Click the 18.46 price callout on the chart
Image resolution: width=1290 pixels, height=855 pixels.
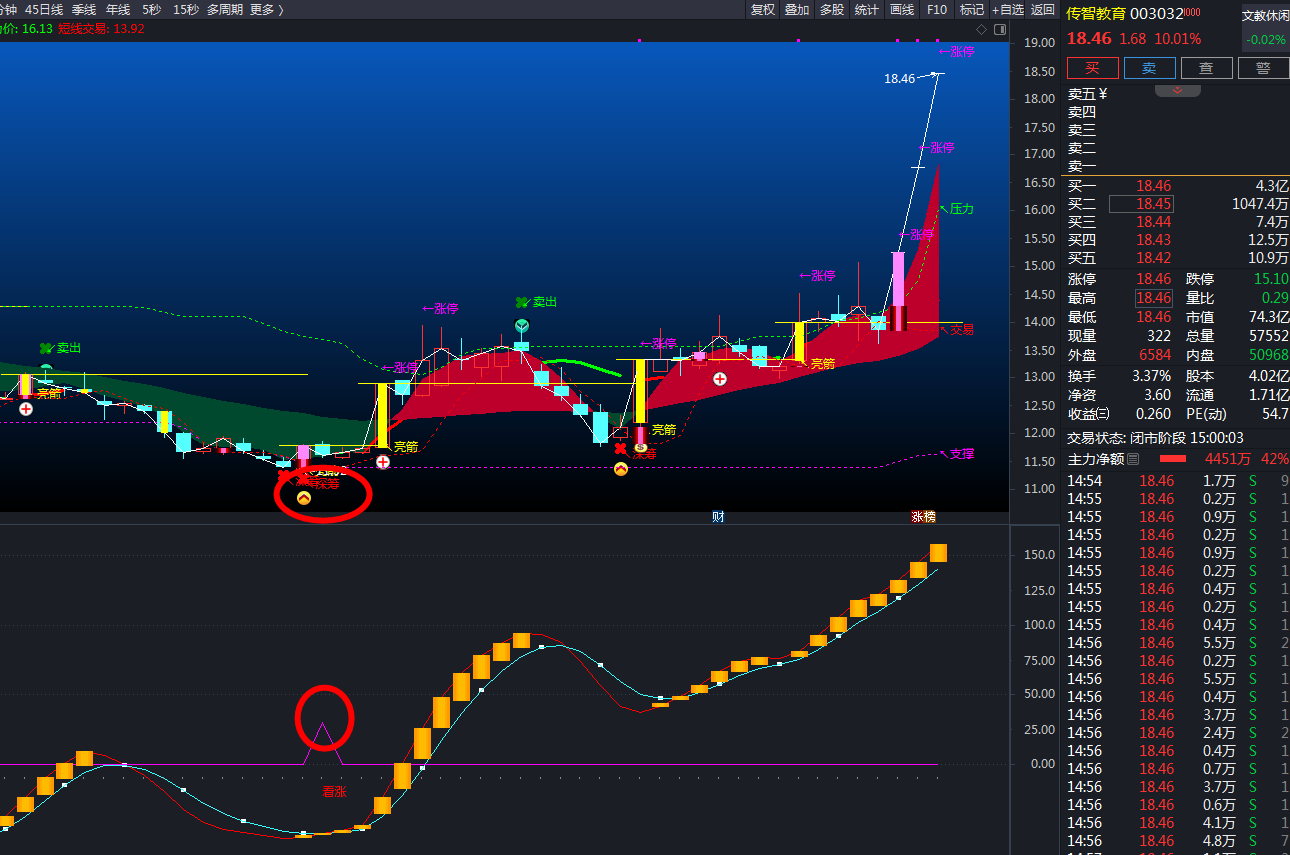(x=899, y=78)
